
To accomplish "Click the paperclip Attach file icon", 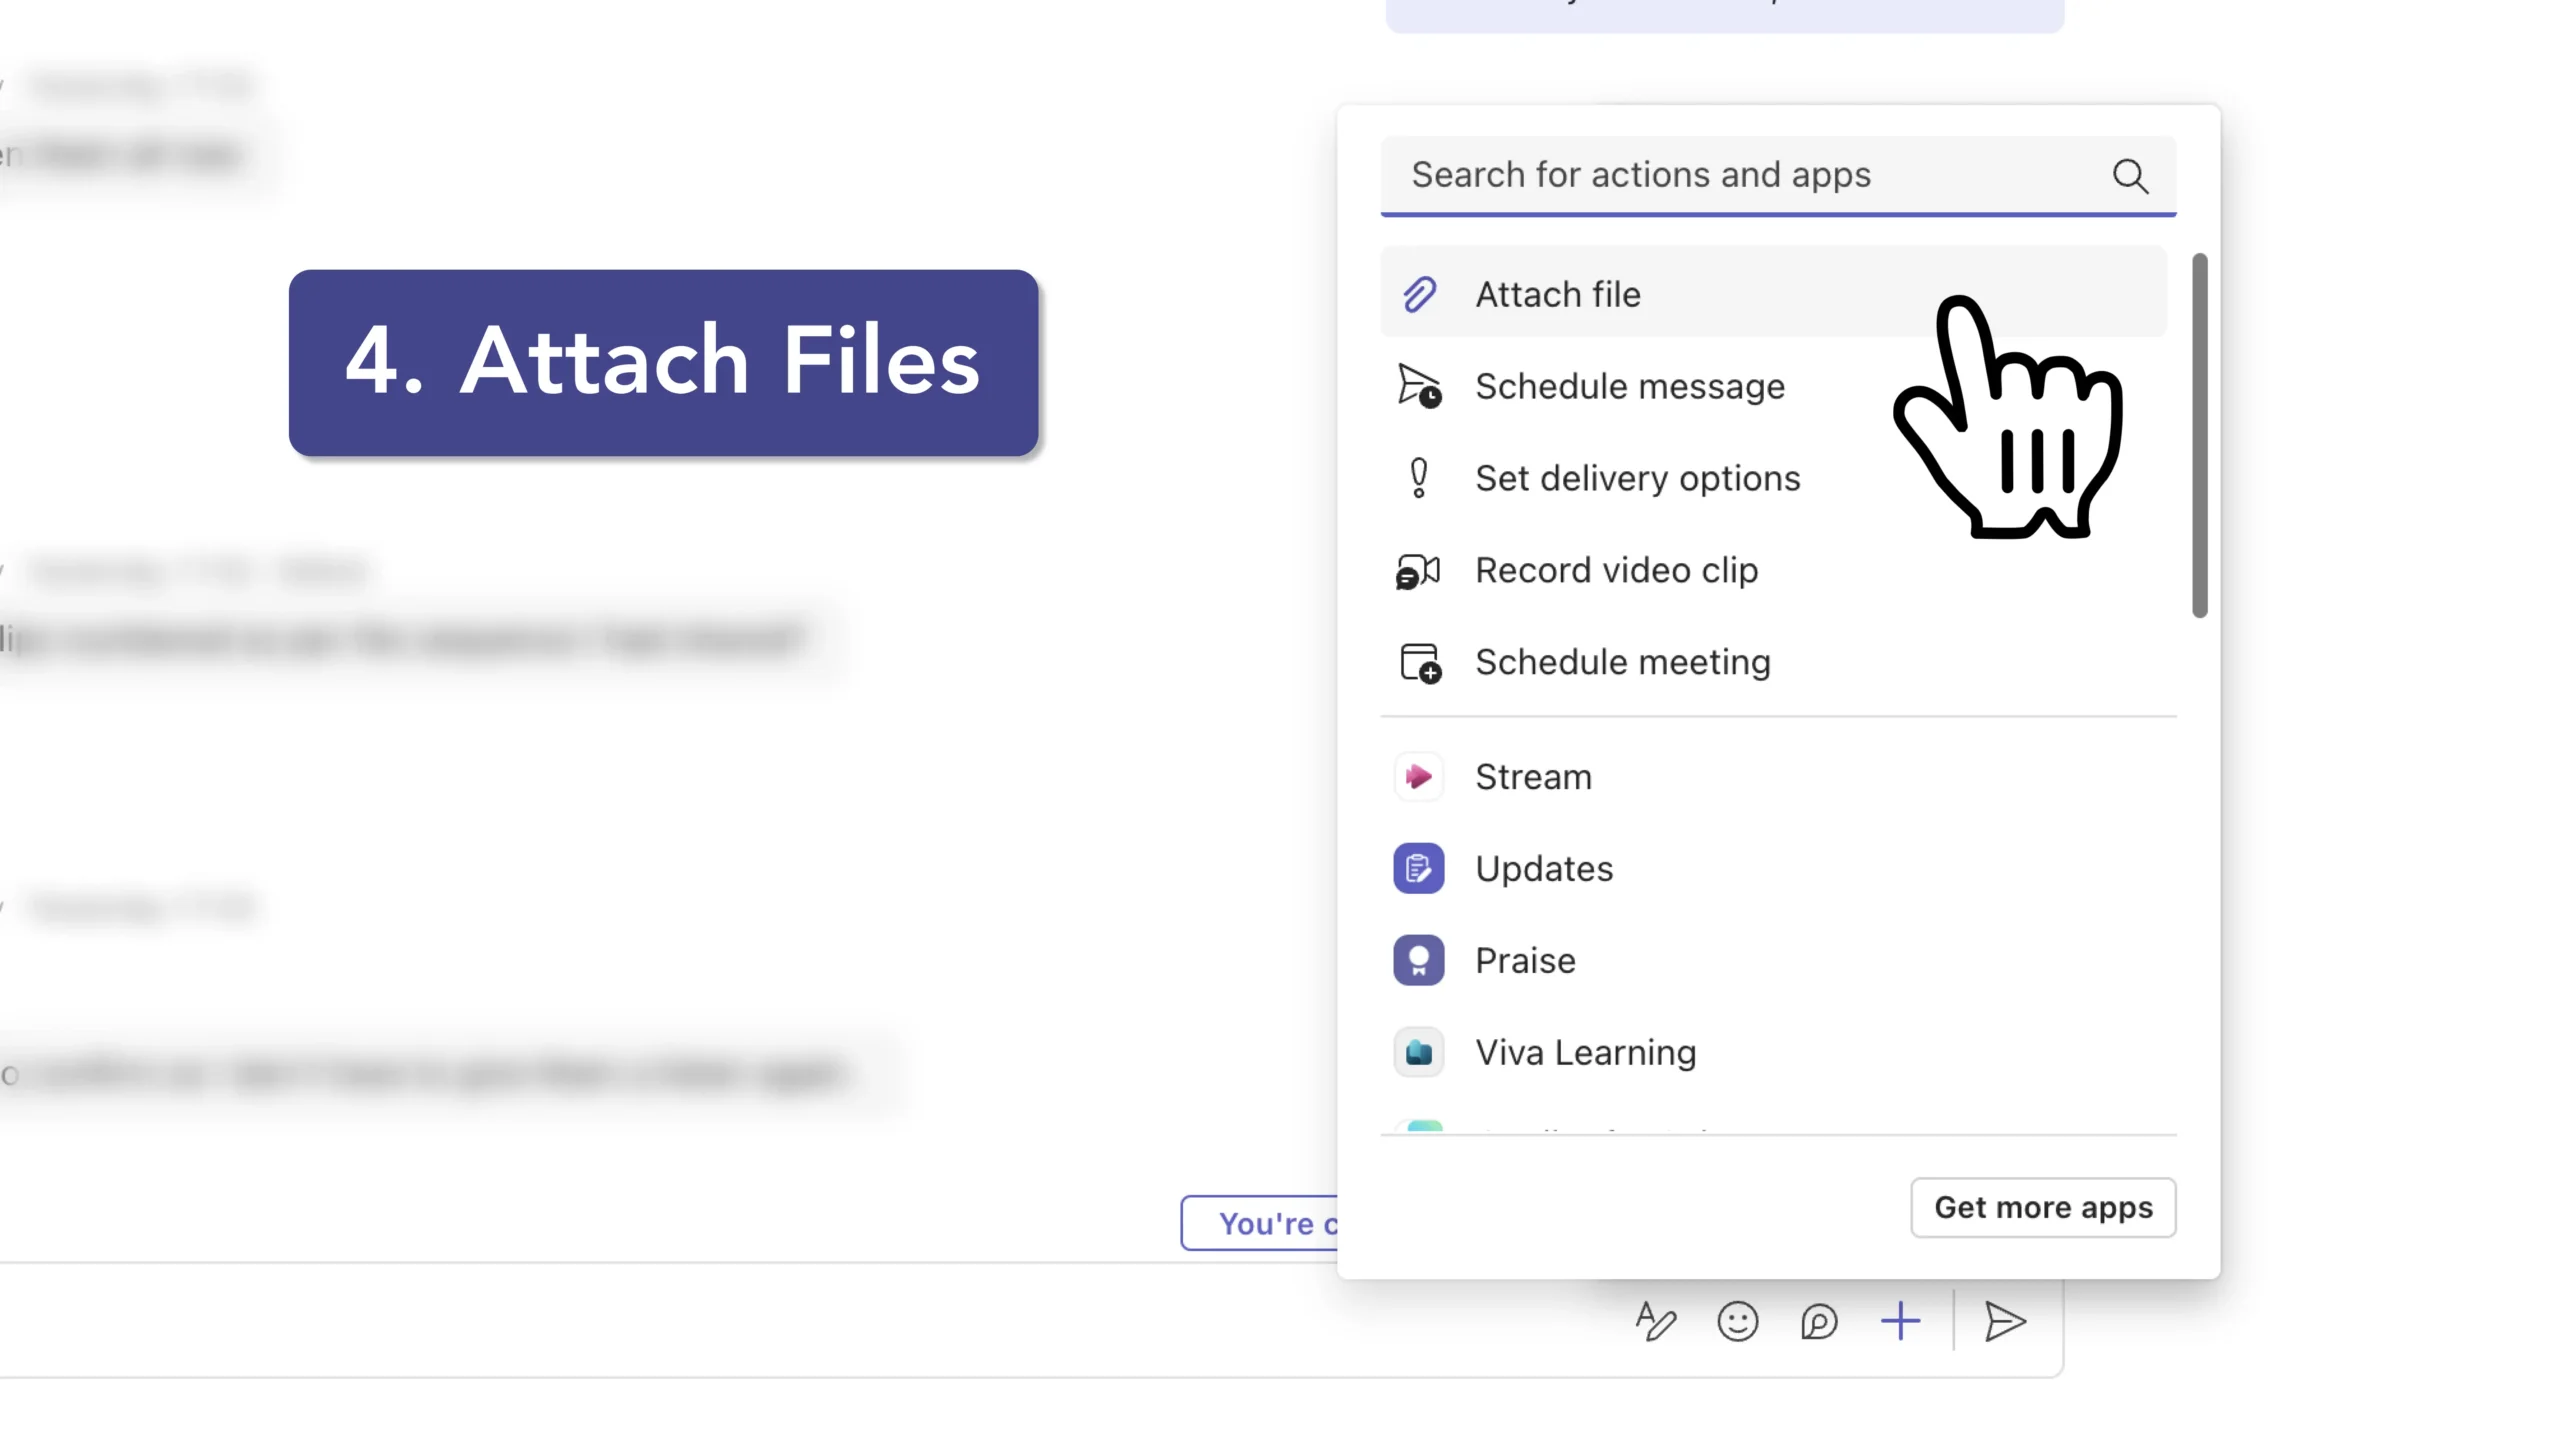I will tap(1419, 295).
